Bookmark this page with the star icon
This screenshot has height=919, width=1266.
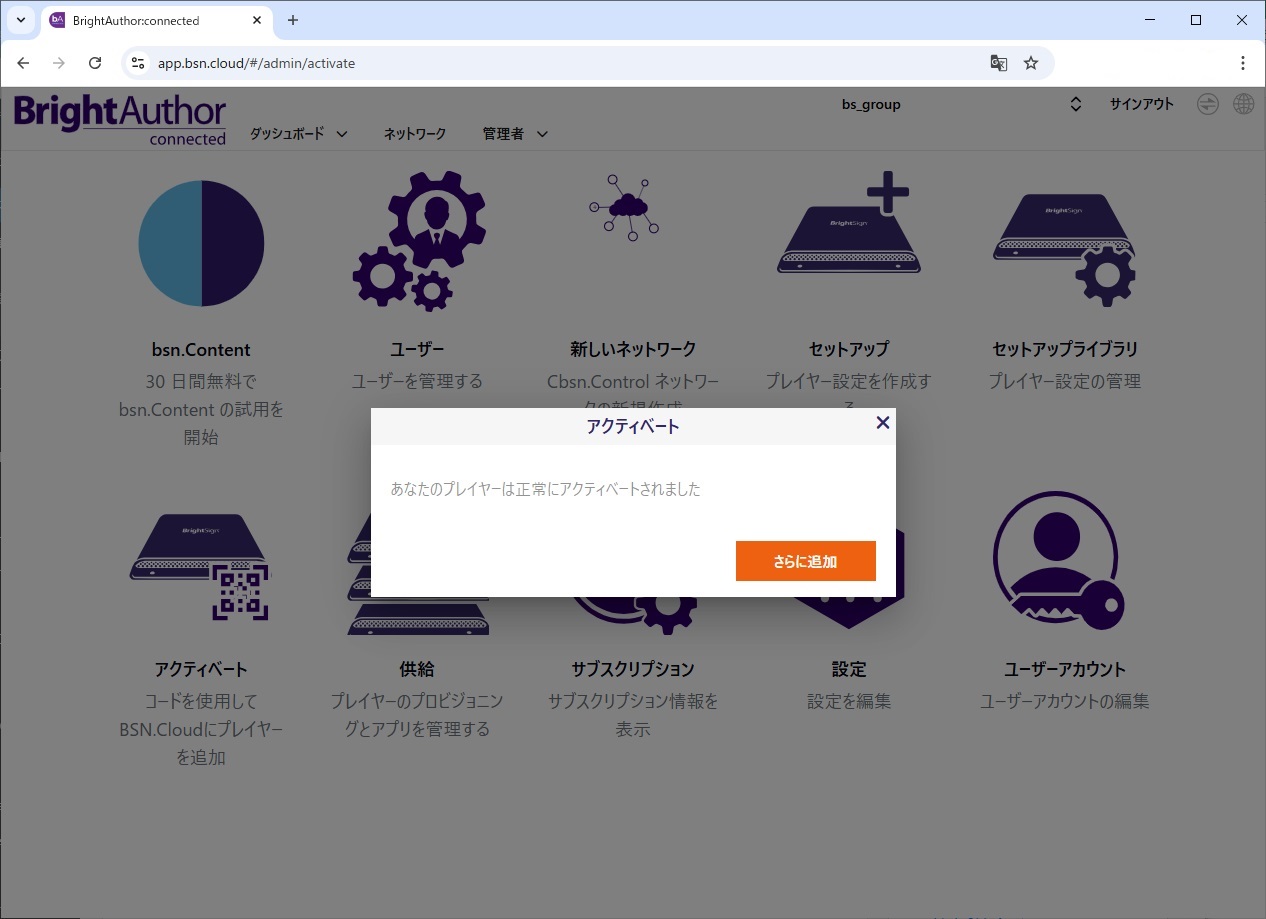pyautogui.click(x=1031, y=63)
